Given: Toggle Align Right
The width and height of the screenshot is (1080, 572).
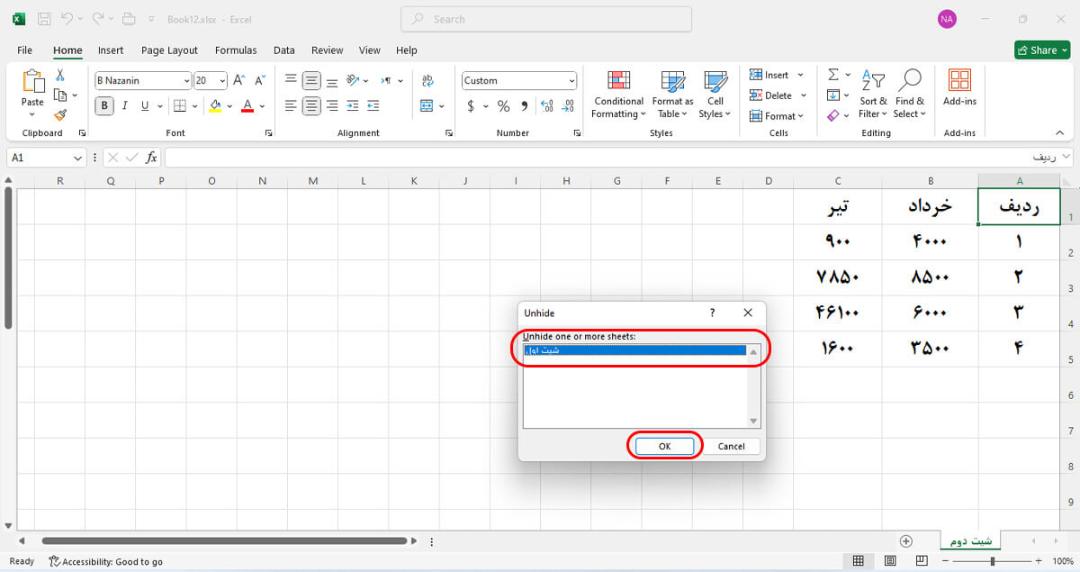Looking at the screenshot, I should click(x=332, y=105).
